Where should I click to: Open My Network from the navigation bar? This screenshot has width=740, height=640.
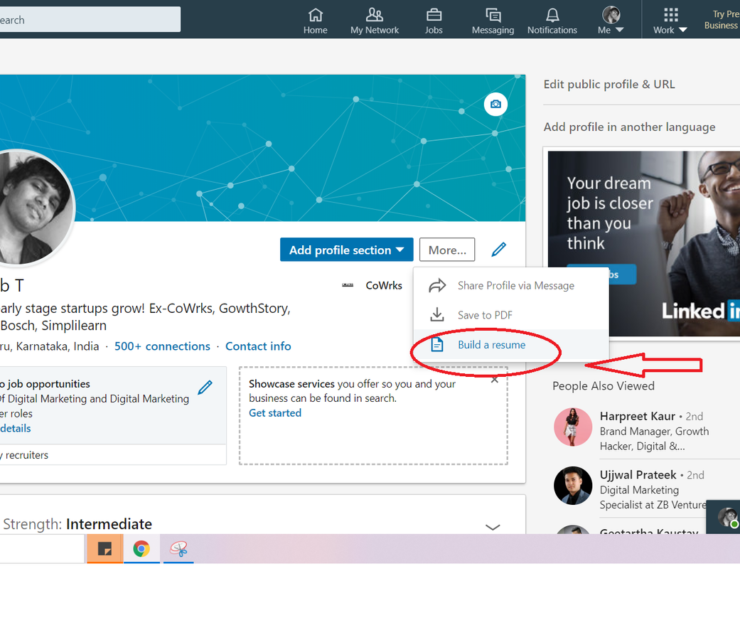point(374,21)
